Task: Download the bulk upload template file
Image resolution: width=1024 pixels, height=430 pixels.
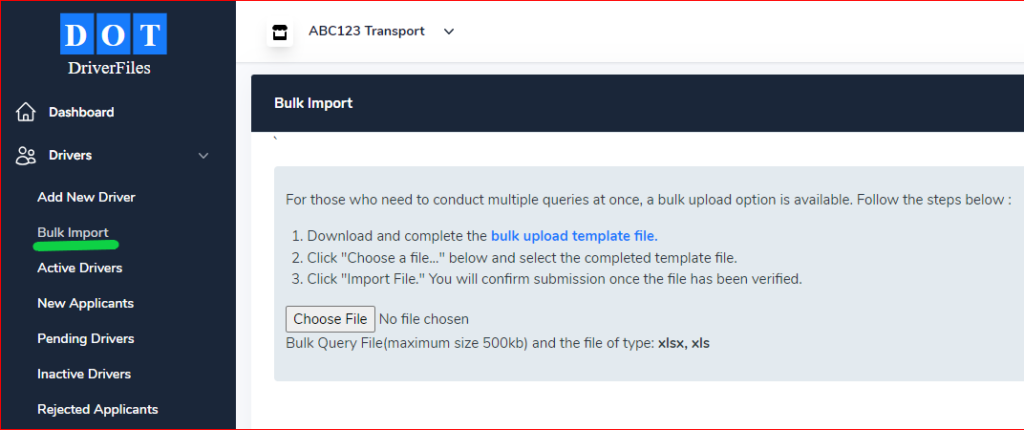Action: 574,236
